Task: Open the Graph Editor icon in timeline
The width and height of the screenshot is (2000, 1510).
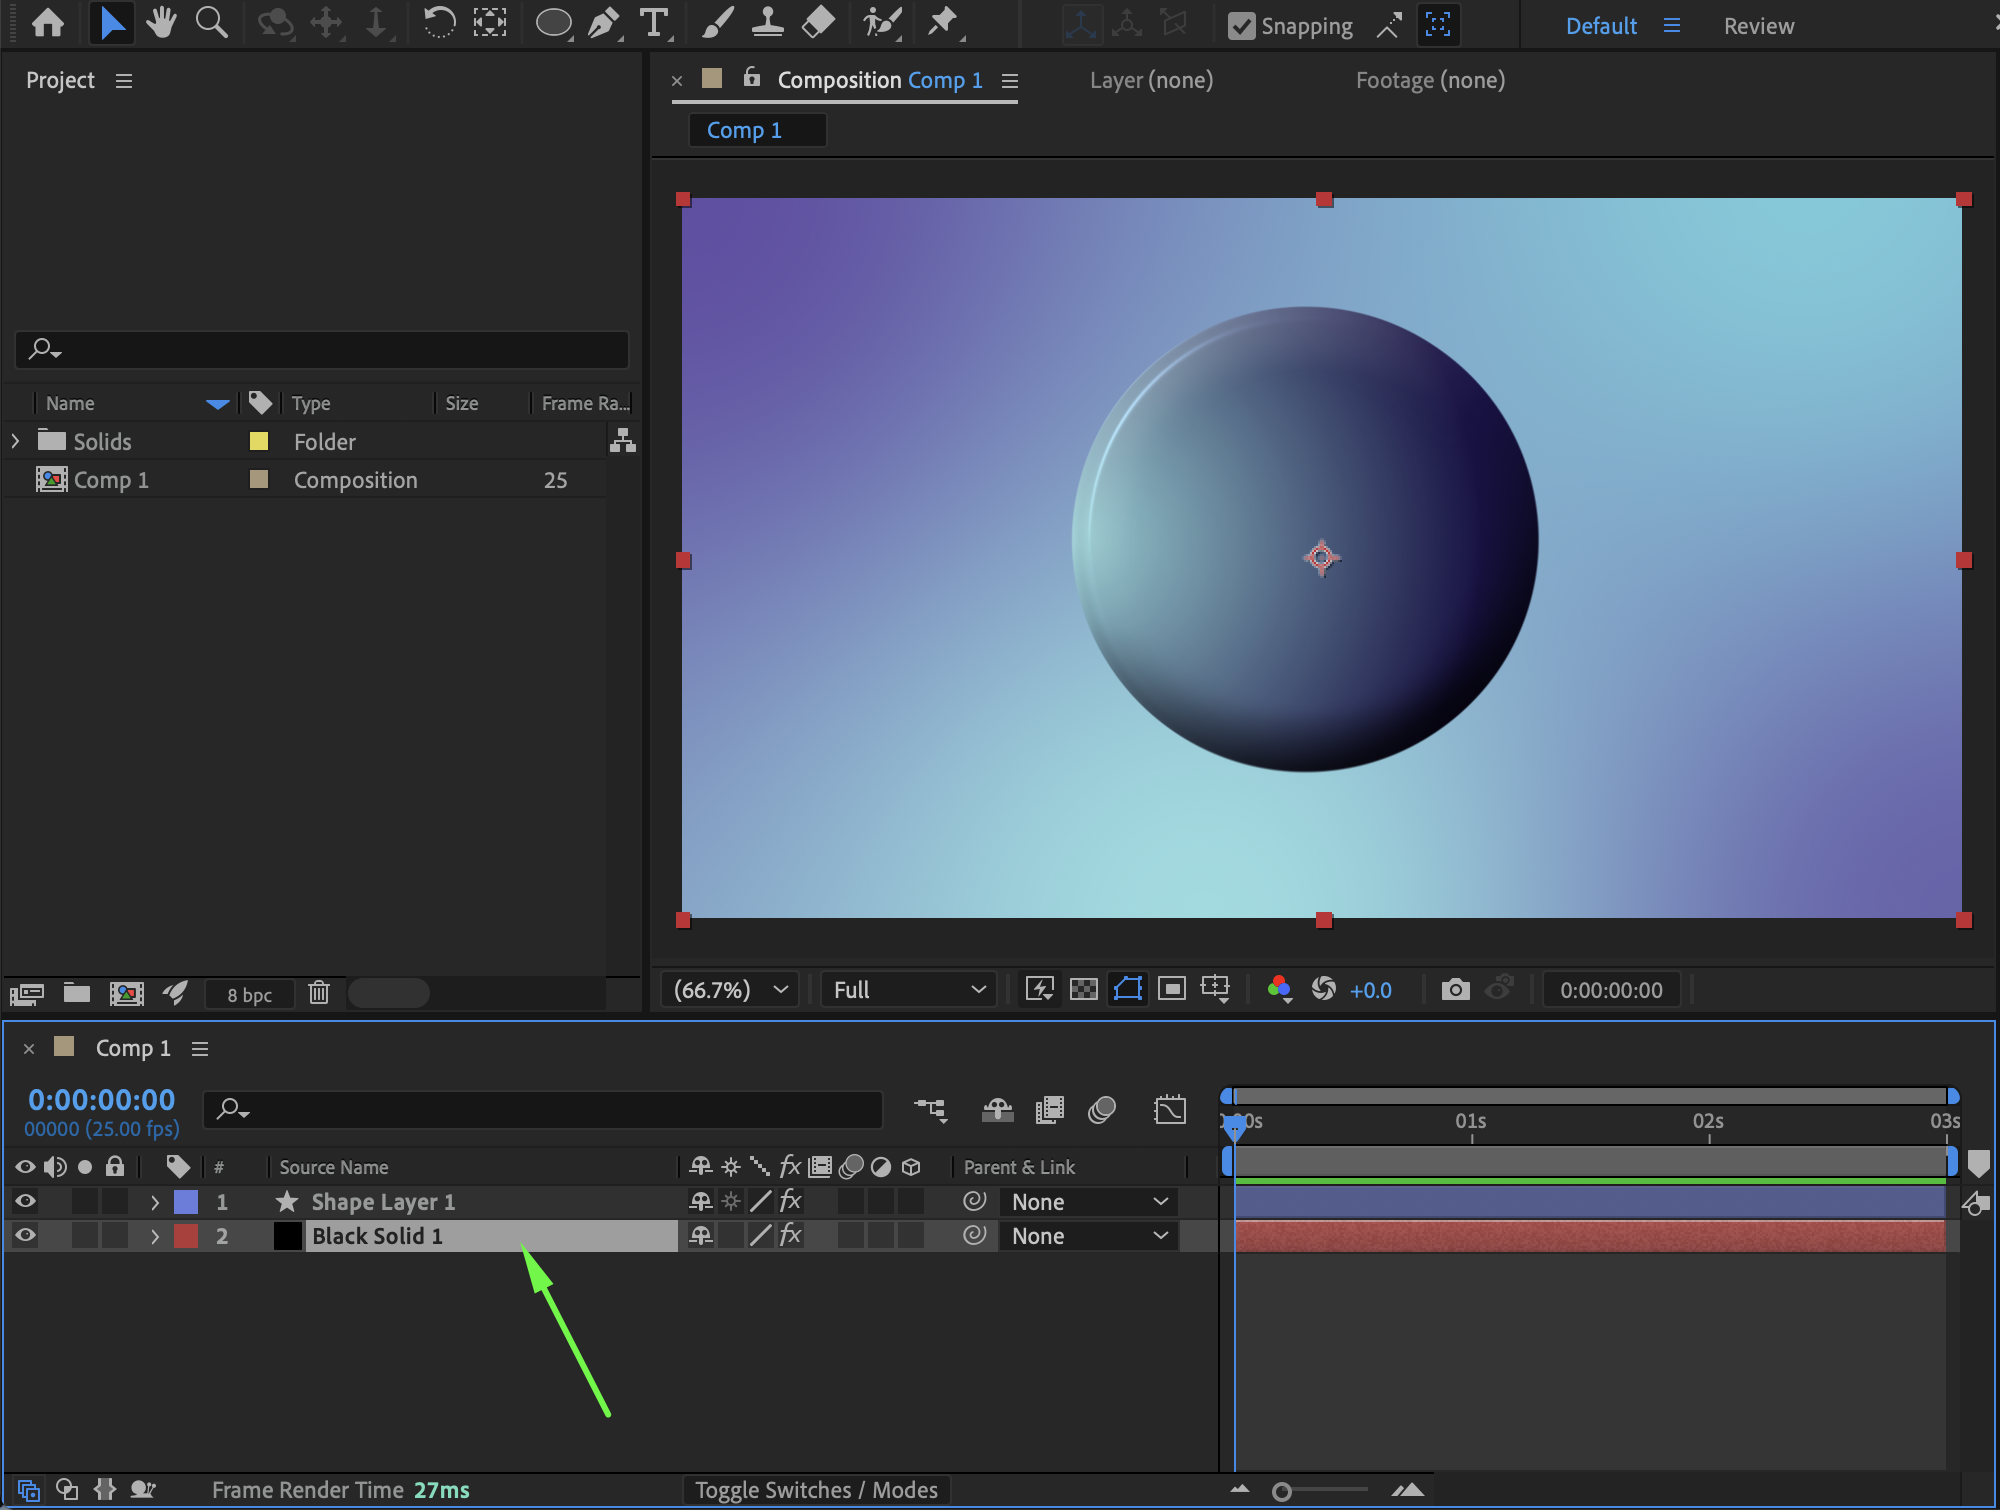Action: [x=1169, y=1110]
